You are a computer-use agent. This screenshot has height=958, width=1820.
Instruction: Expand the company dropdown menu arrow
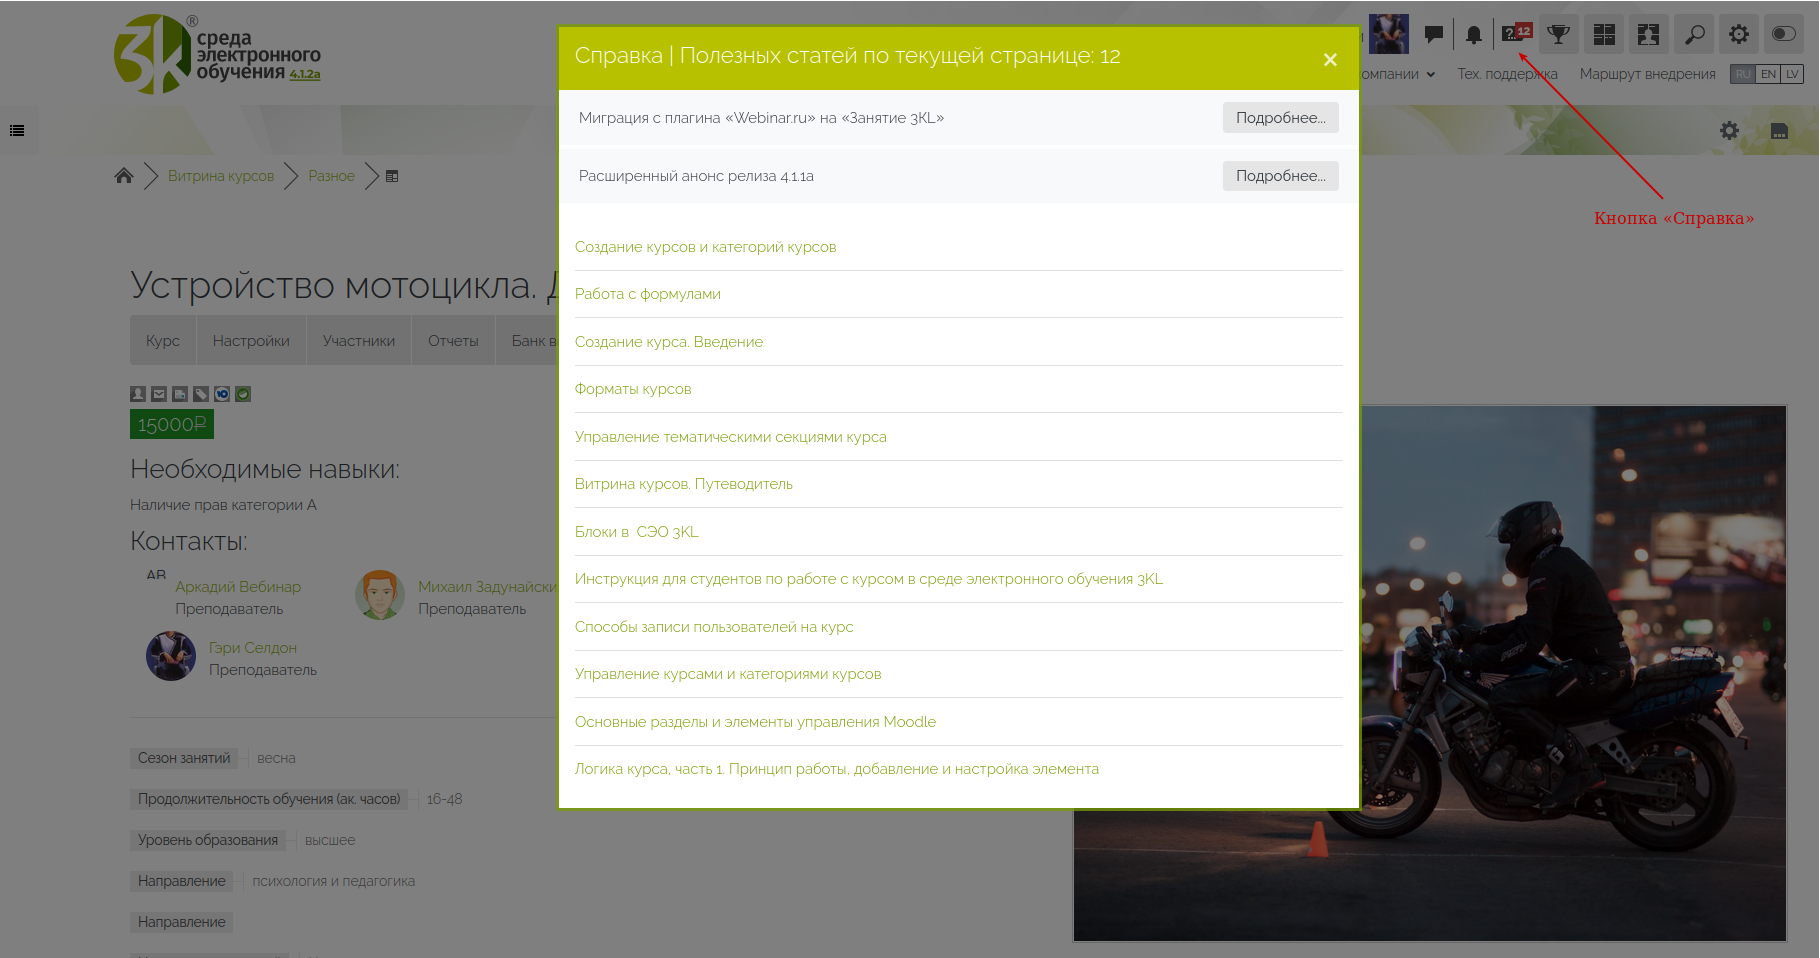pos(1431,75)
